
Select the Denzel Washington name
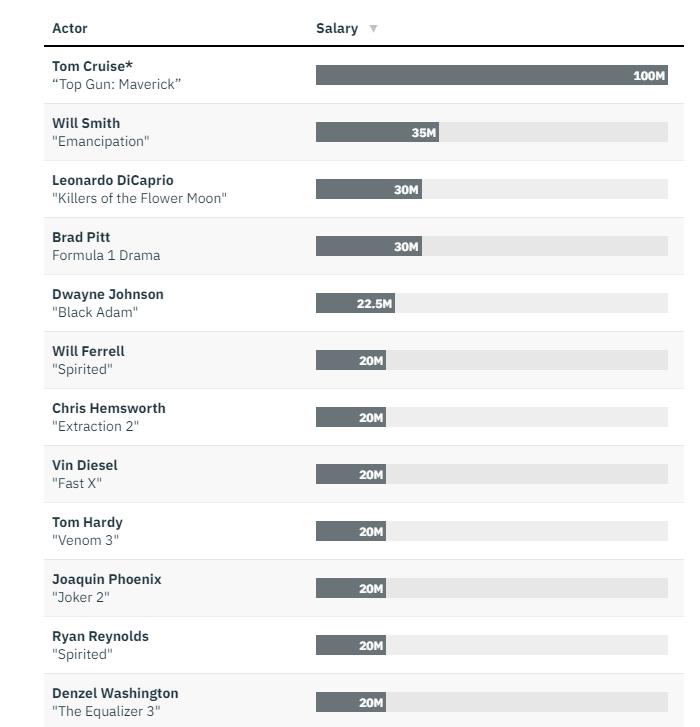pyautogui.click(x=115, y=693)
